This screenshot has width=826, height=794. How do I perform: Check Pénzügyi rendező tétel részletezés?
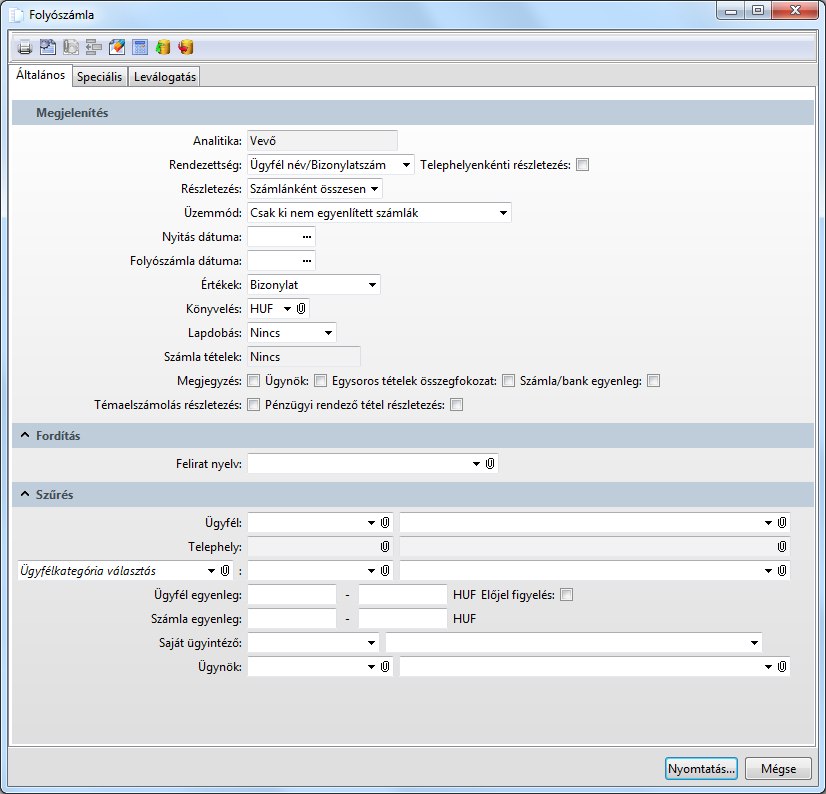tap(457, 405)
